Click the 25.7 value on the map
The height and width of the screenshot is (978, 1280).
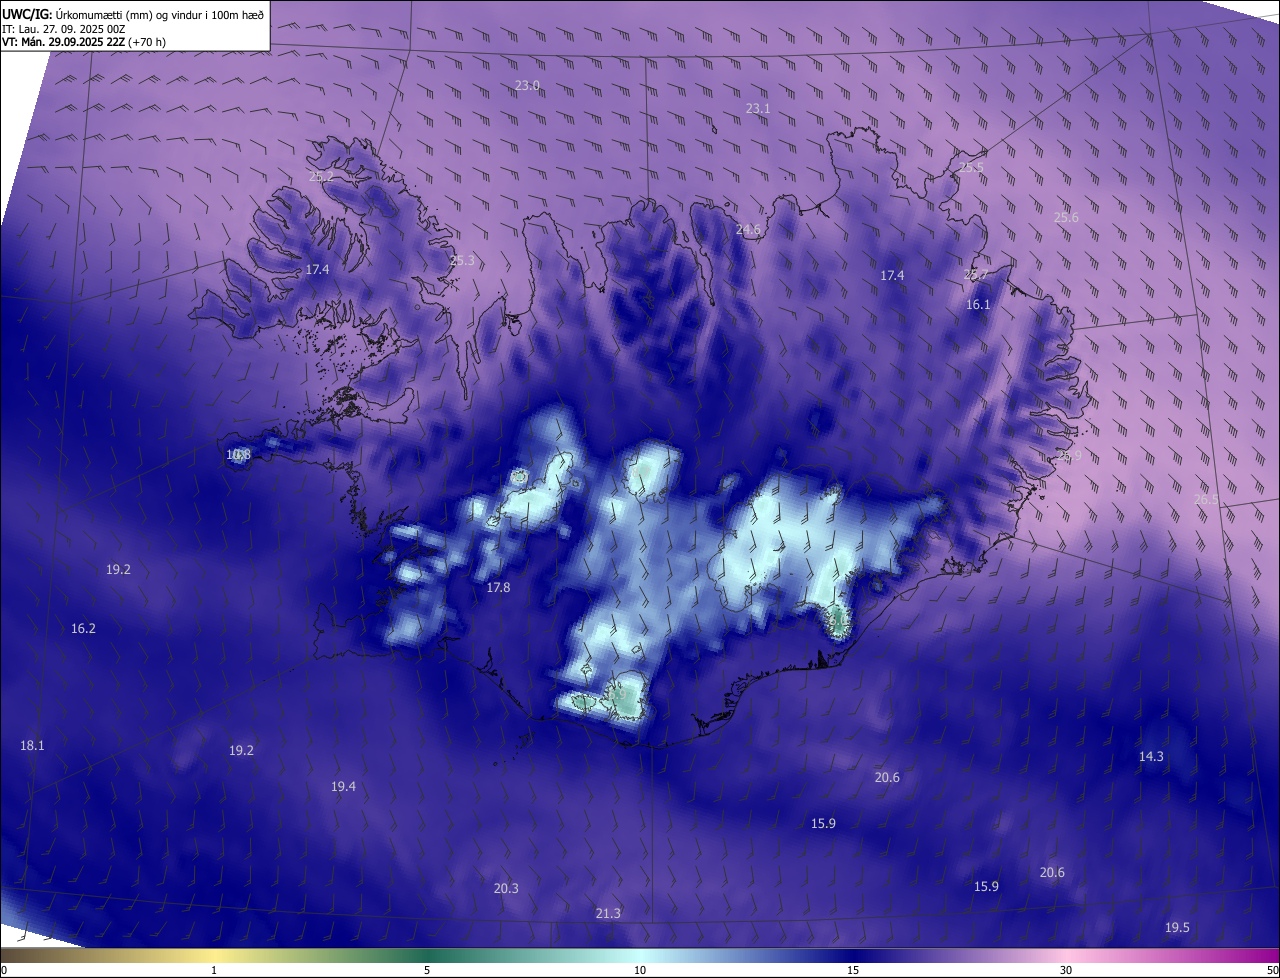pos(975,275)
